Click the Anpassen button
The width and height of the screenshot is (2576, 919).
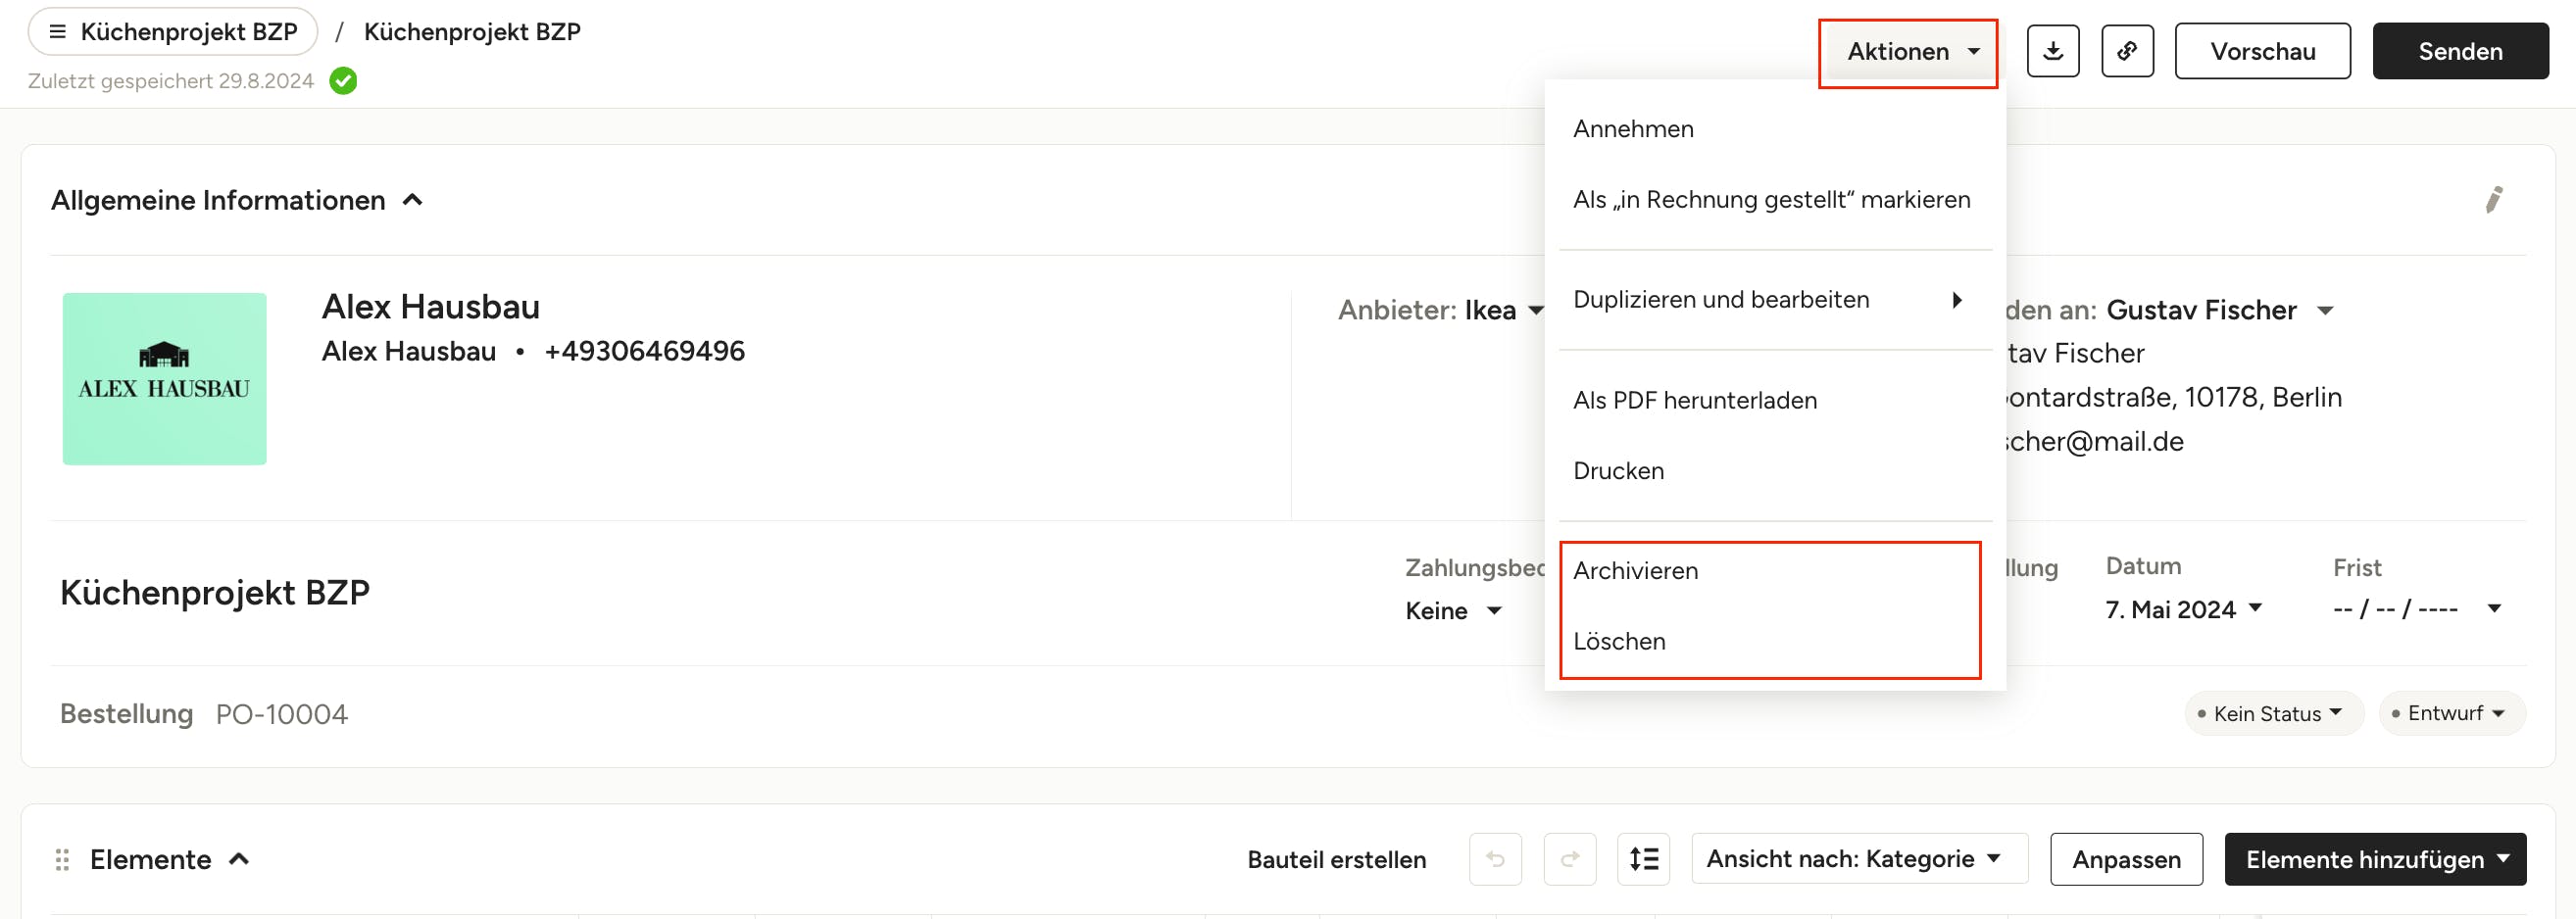(x=2126, y=859)
